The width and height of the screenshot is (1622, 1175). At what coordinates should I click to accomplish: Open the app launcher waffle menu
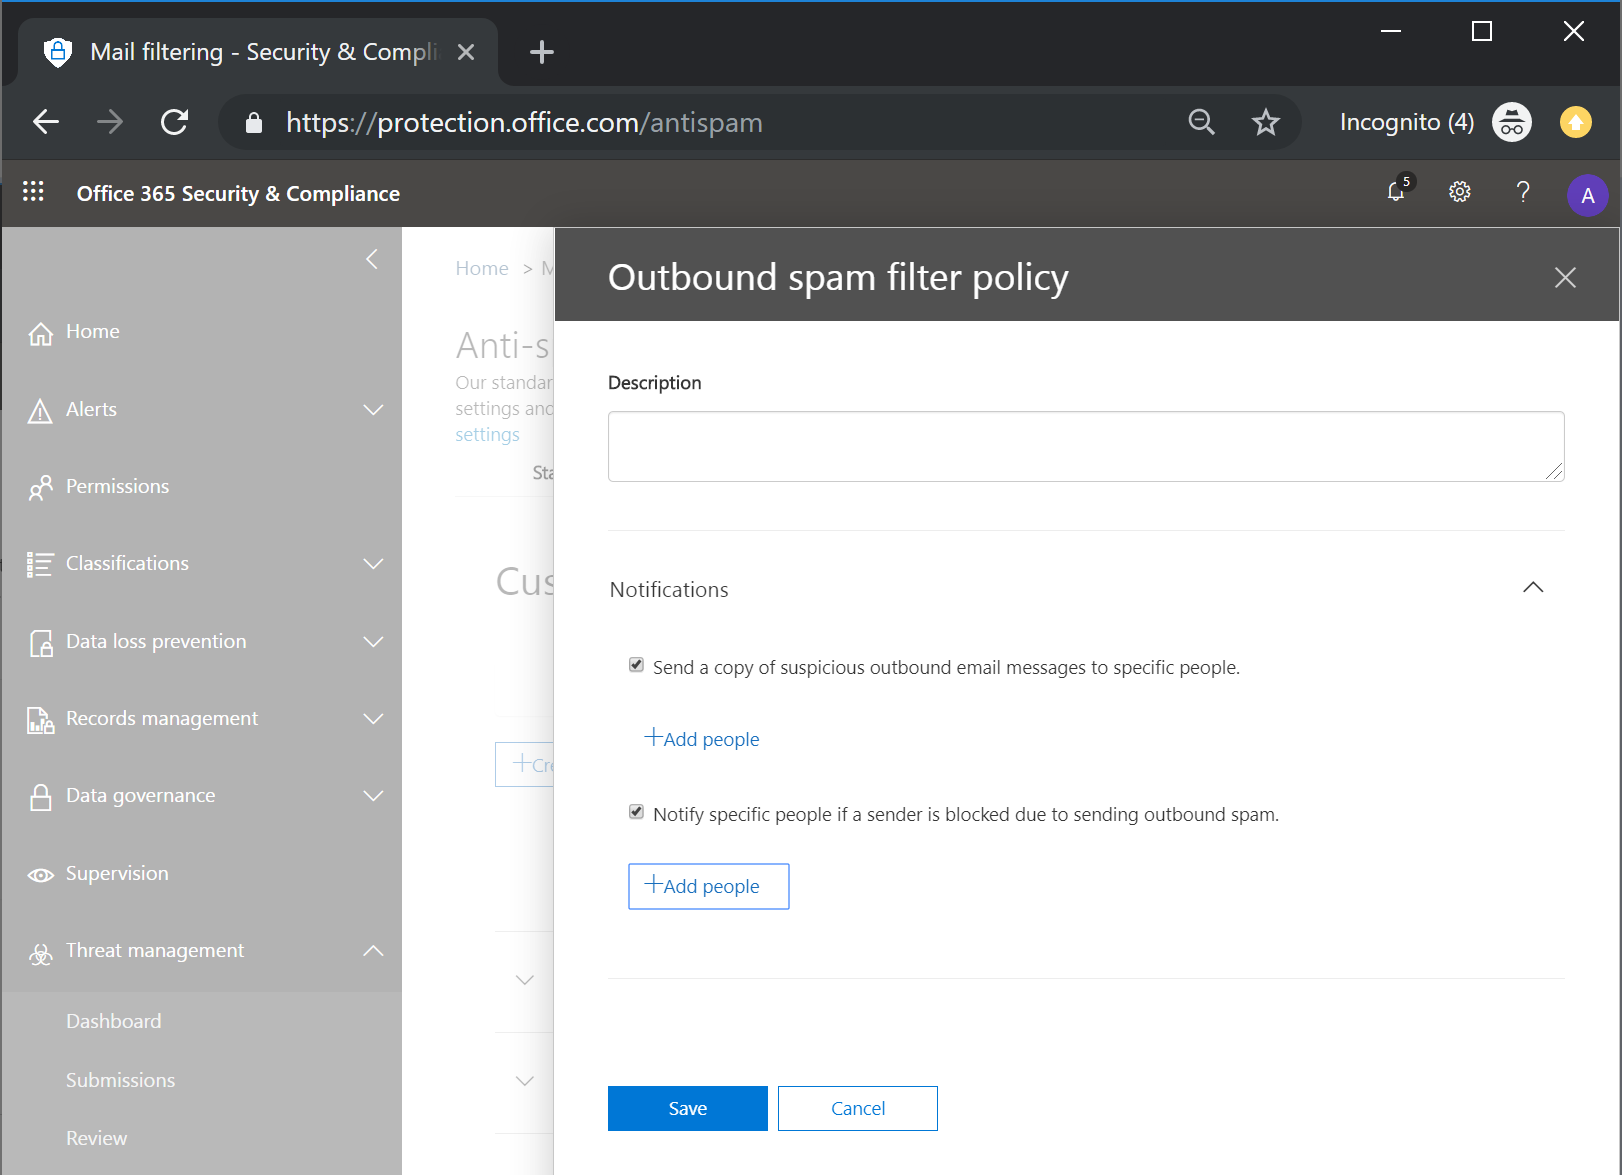tap(33, 191)
